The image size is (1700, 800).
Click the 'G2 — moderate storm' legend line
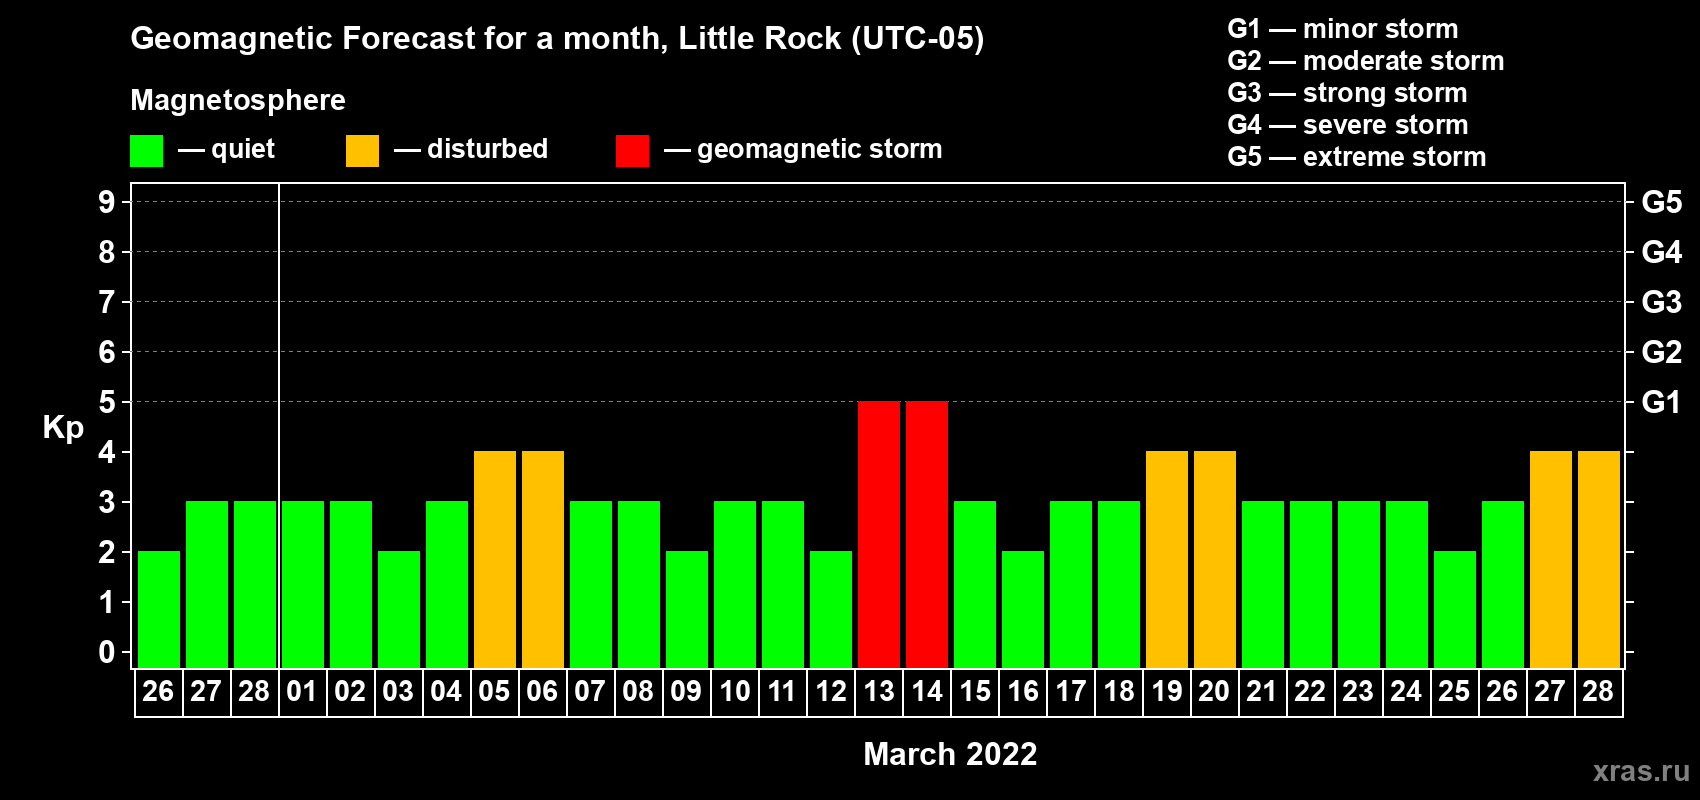[x=1366, y=61]
